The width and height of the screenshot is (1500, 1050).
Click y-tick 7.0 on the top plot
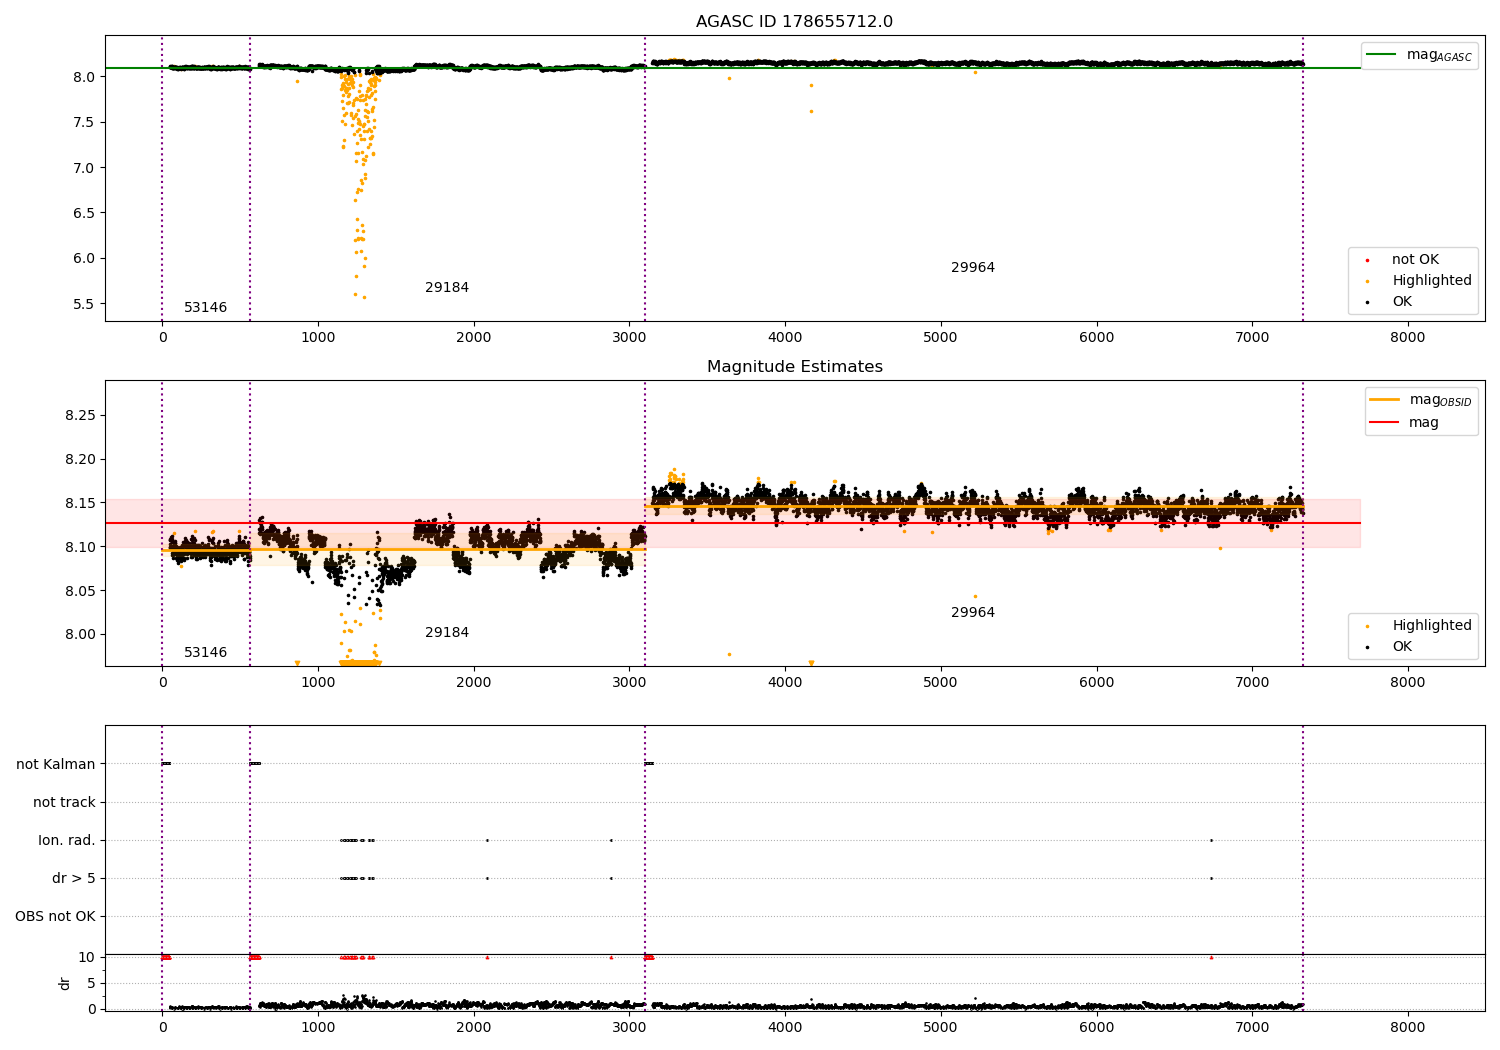[x=84, y=168]
